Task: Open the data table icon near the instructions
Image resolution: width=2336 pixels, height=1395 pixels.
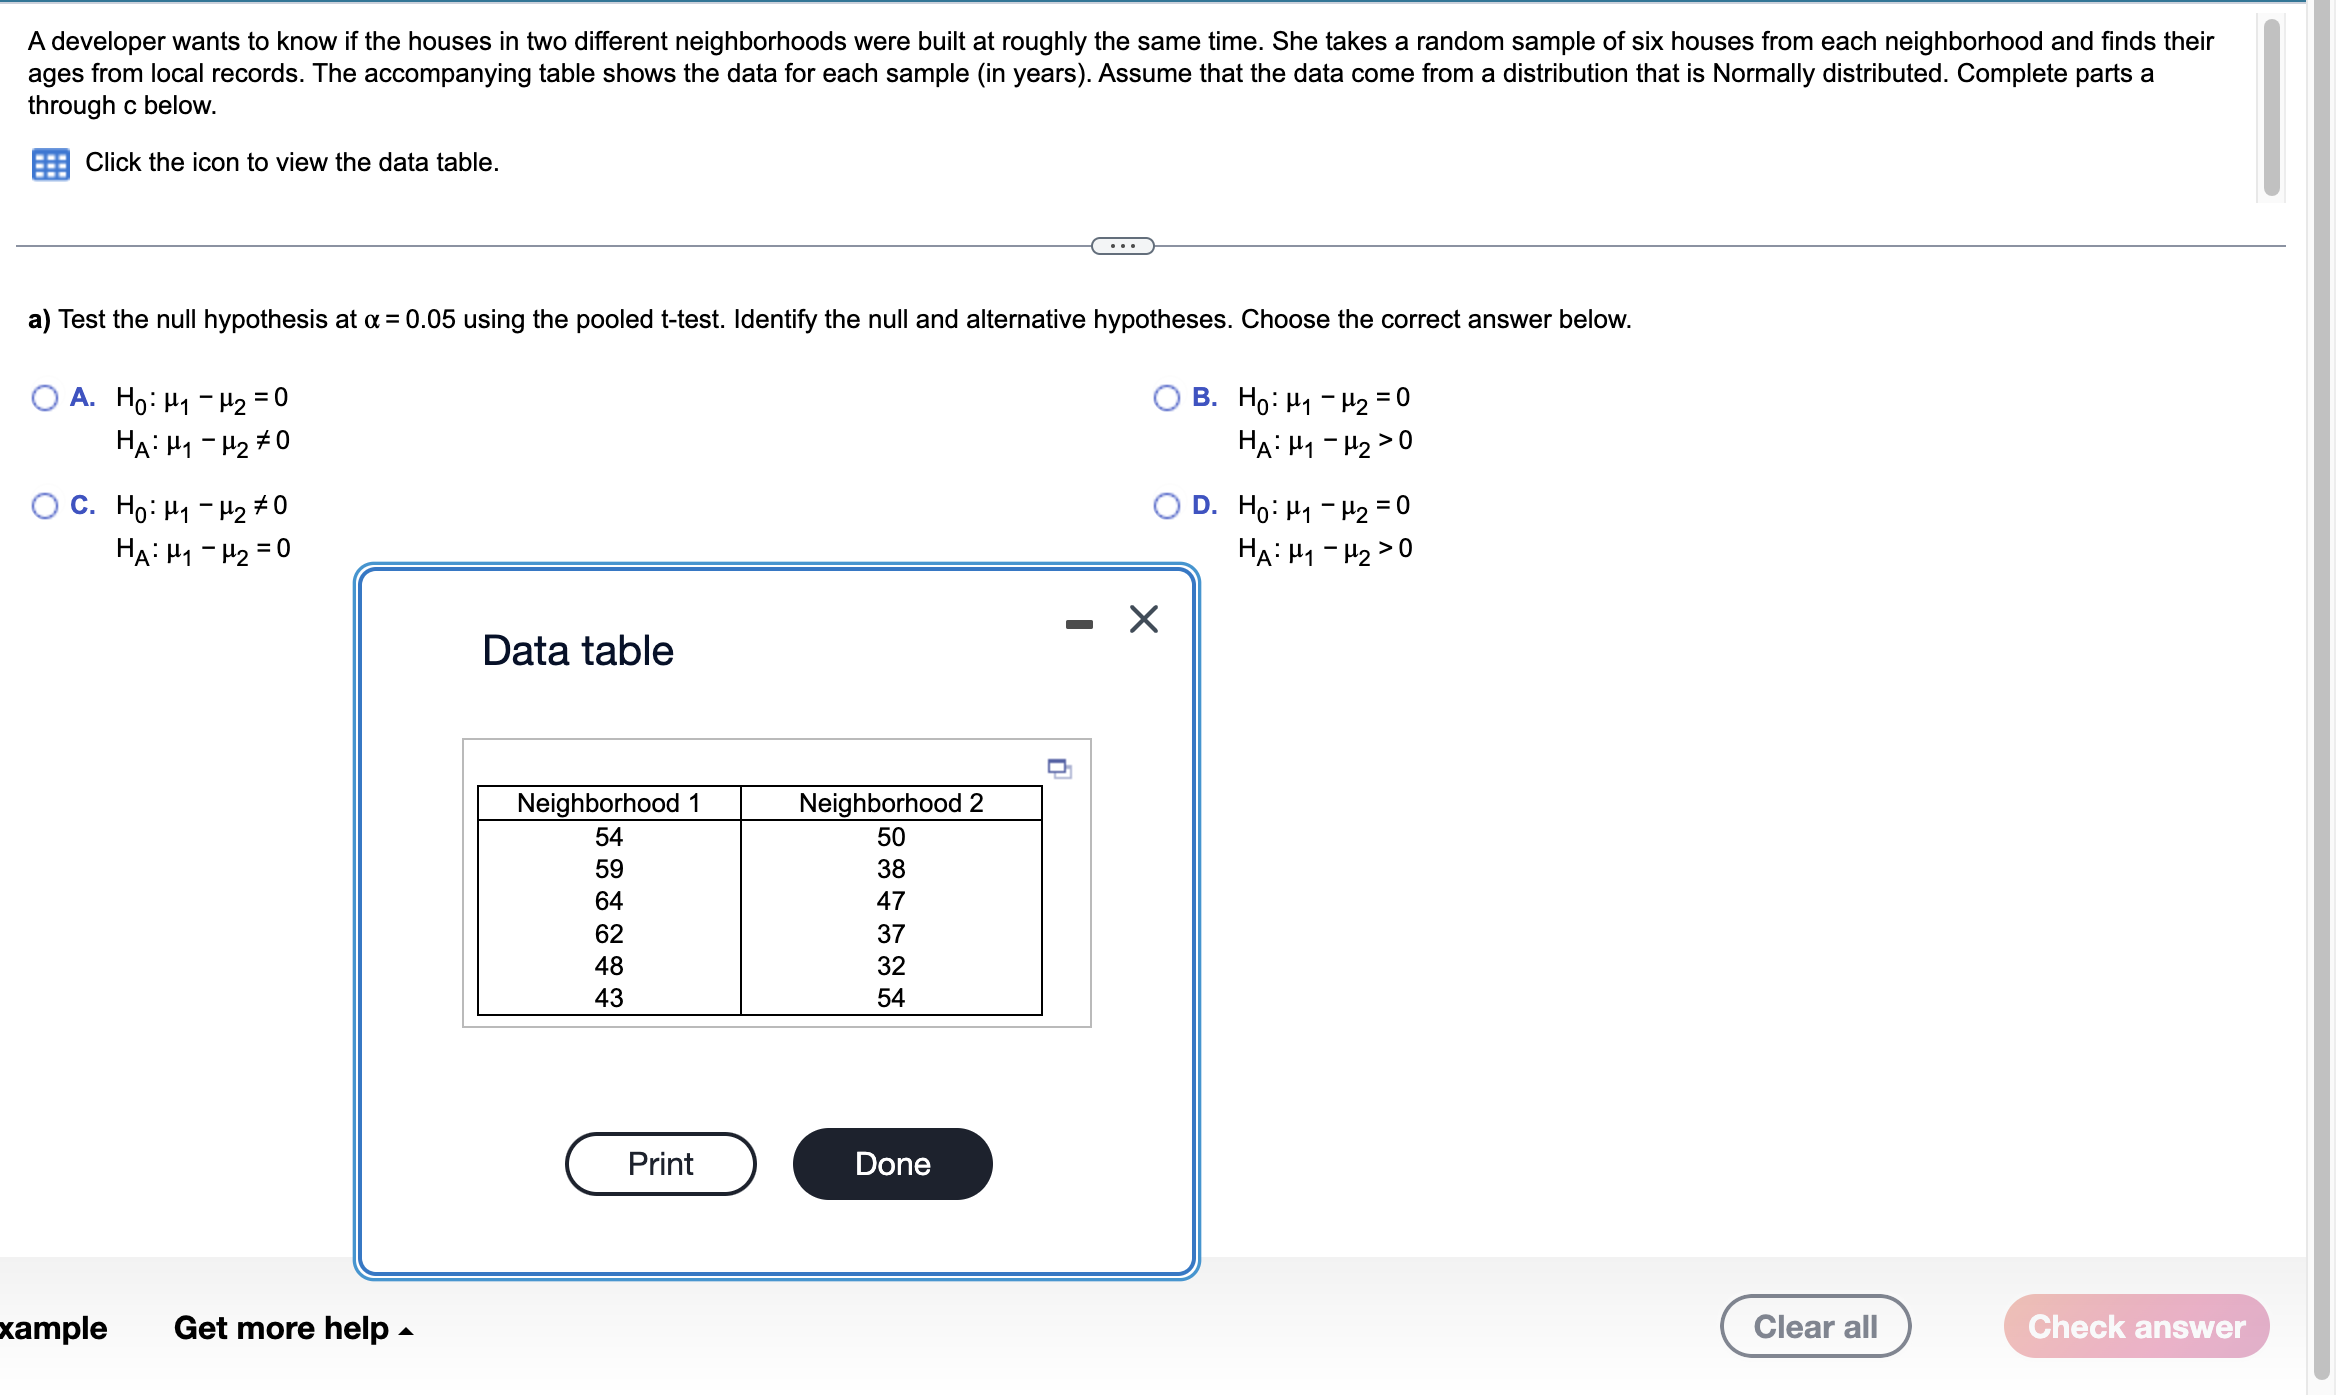Action: coord(52,163)
